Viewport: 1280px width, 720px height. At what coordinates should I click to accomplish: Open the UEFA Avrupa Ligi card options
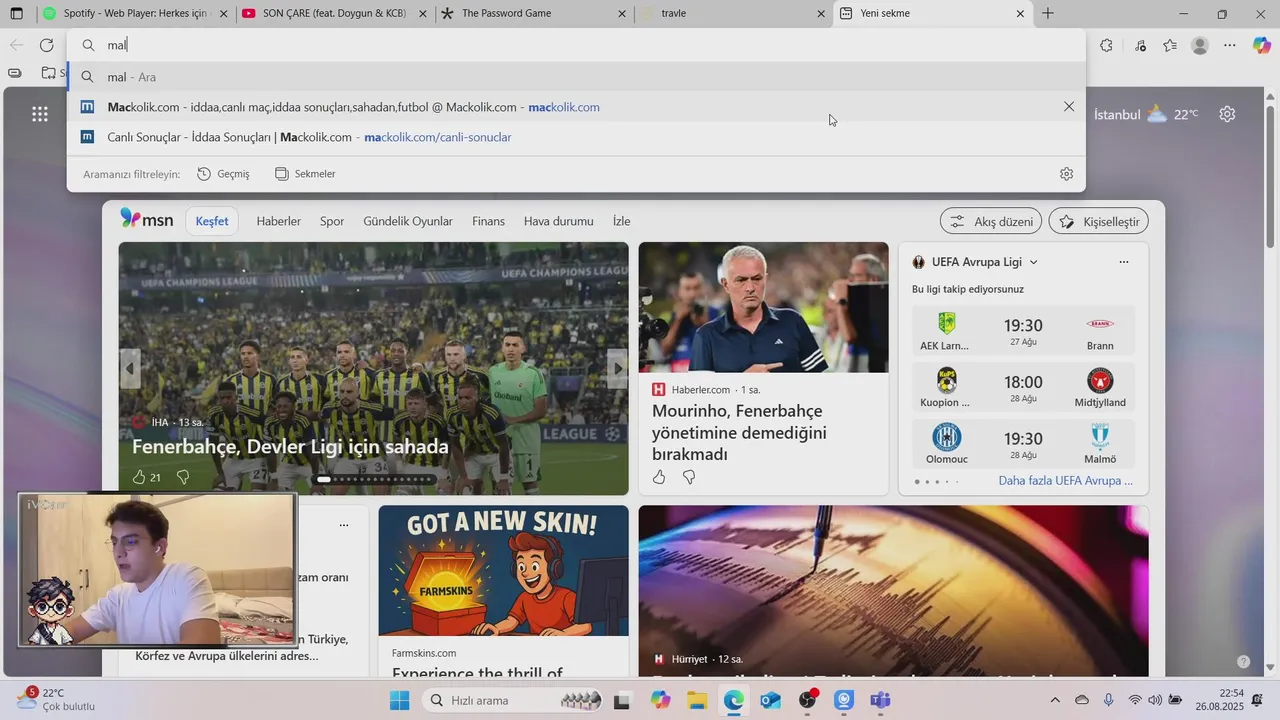1123,262
